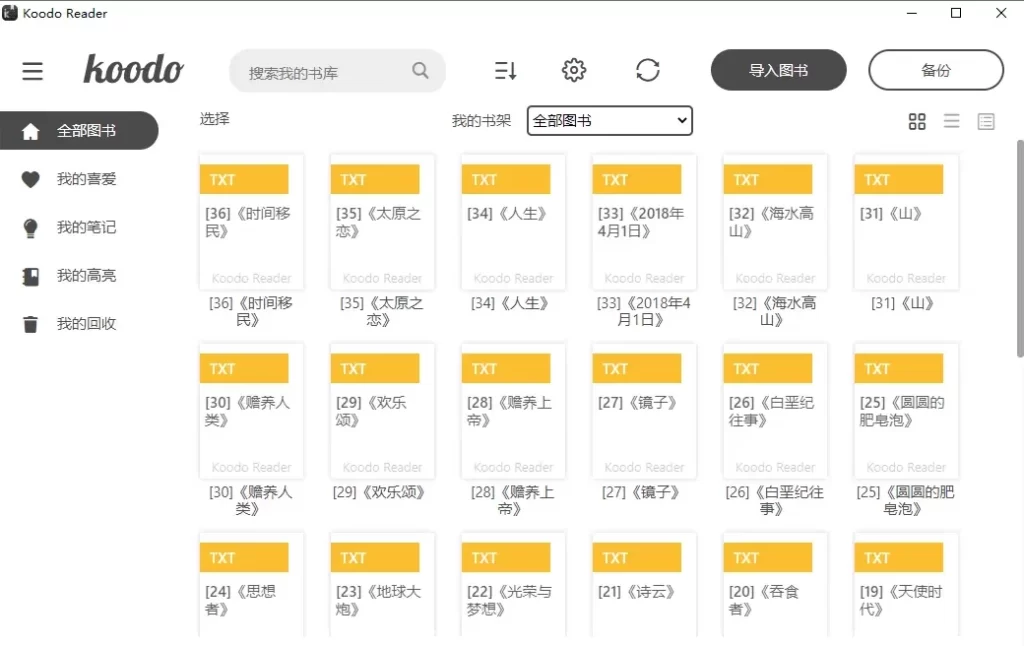Click the sync books icon
Image resolution: width=1024 pixels, height=646 pixels.
(648, 69)
